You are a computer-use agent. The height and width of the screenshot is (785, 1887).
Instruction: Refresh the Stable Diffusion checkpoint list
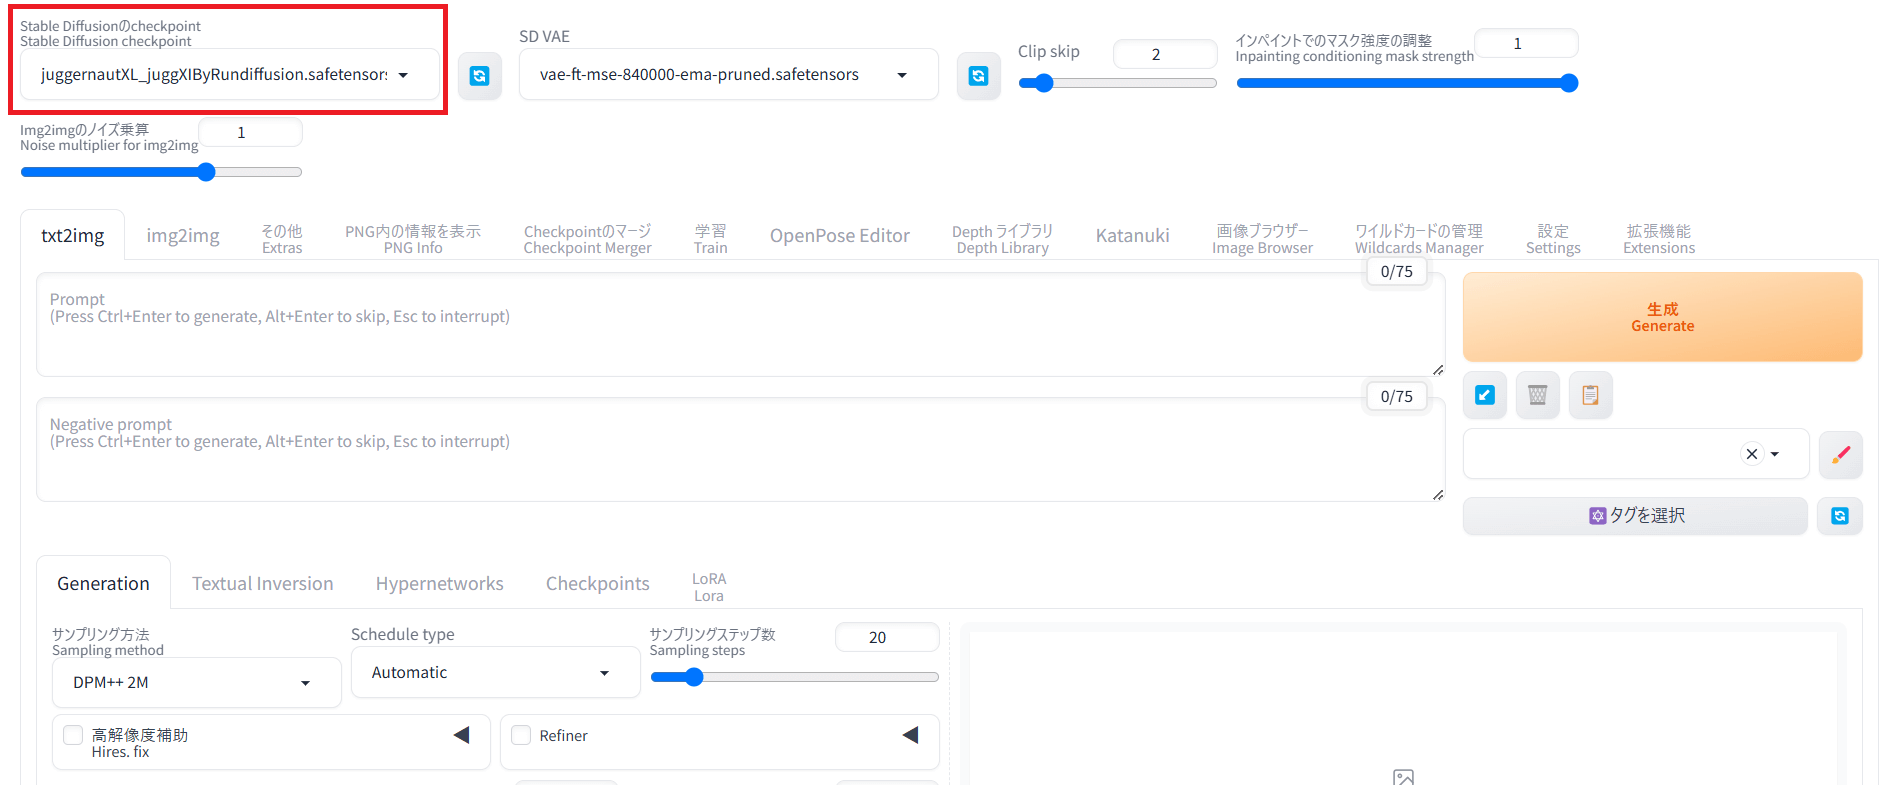[x=480, y=76]
